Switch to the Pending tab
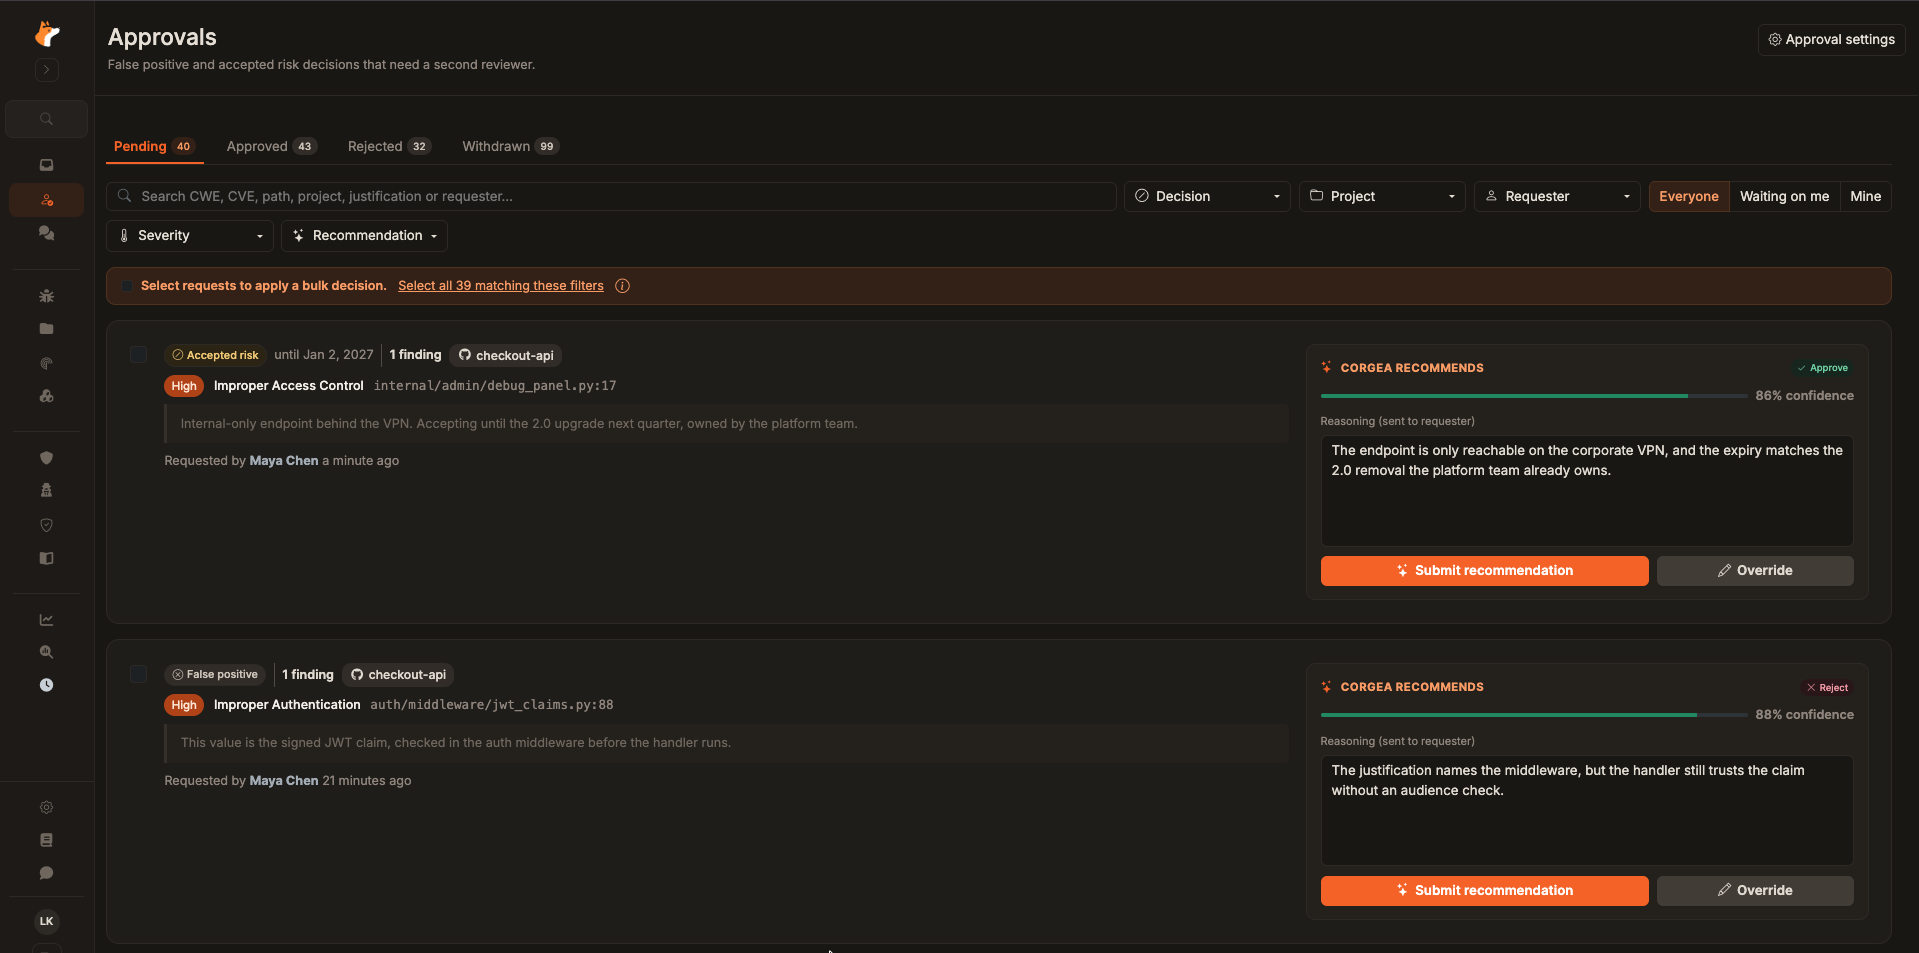Screen dimensions: 1919x953 tap(154, 146)
